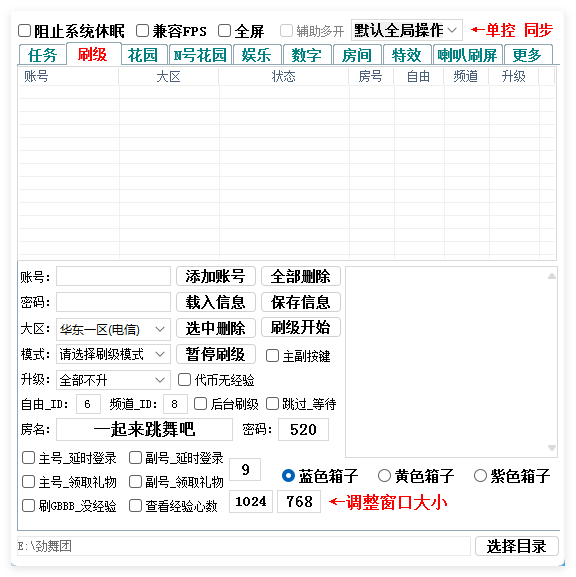This screenshot has width=576, height=577.
Task: Toggle the 兼容FPS checkbox
Action: (x=142, y=31)
